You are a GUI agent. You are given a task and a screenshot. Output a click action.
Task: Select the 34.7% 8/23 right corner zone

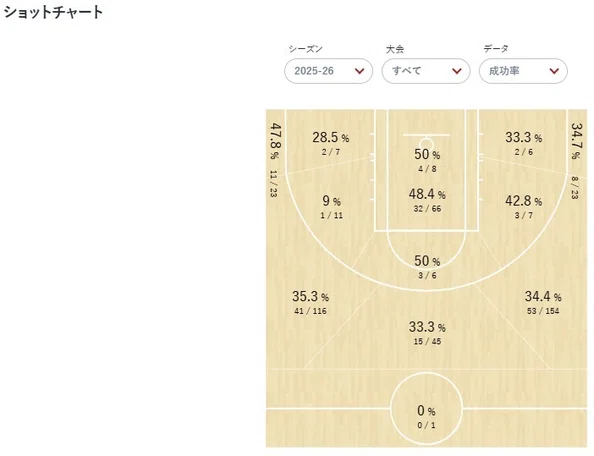576,161
